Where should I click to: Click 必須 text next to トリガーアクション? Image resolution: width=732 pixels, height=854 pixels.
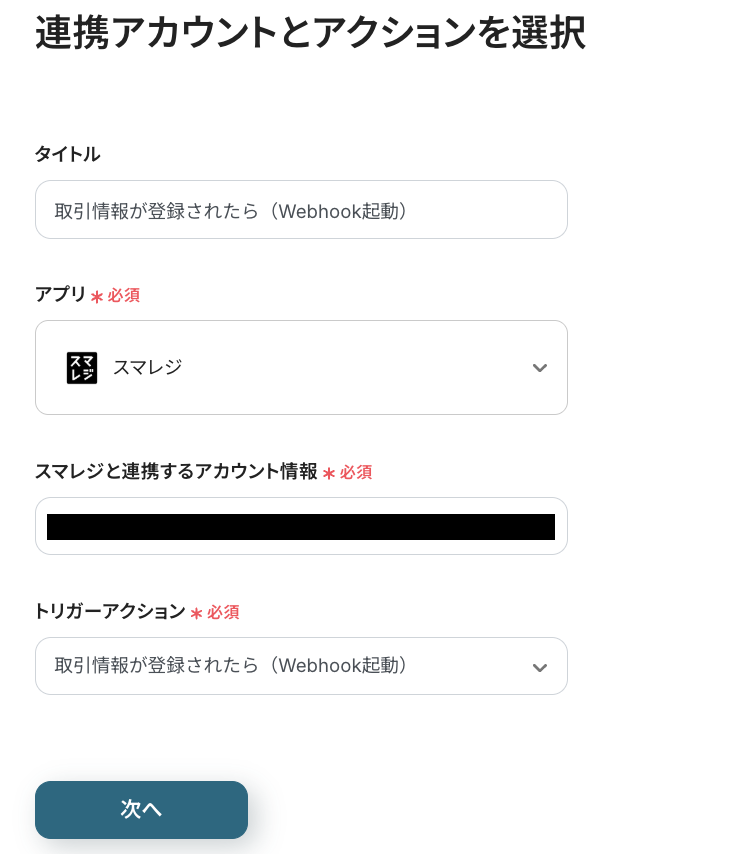click(223, 612)
